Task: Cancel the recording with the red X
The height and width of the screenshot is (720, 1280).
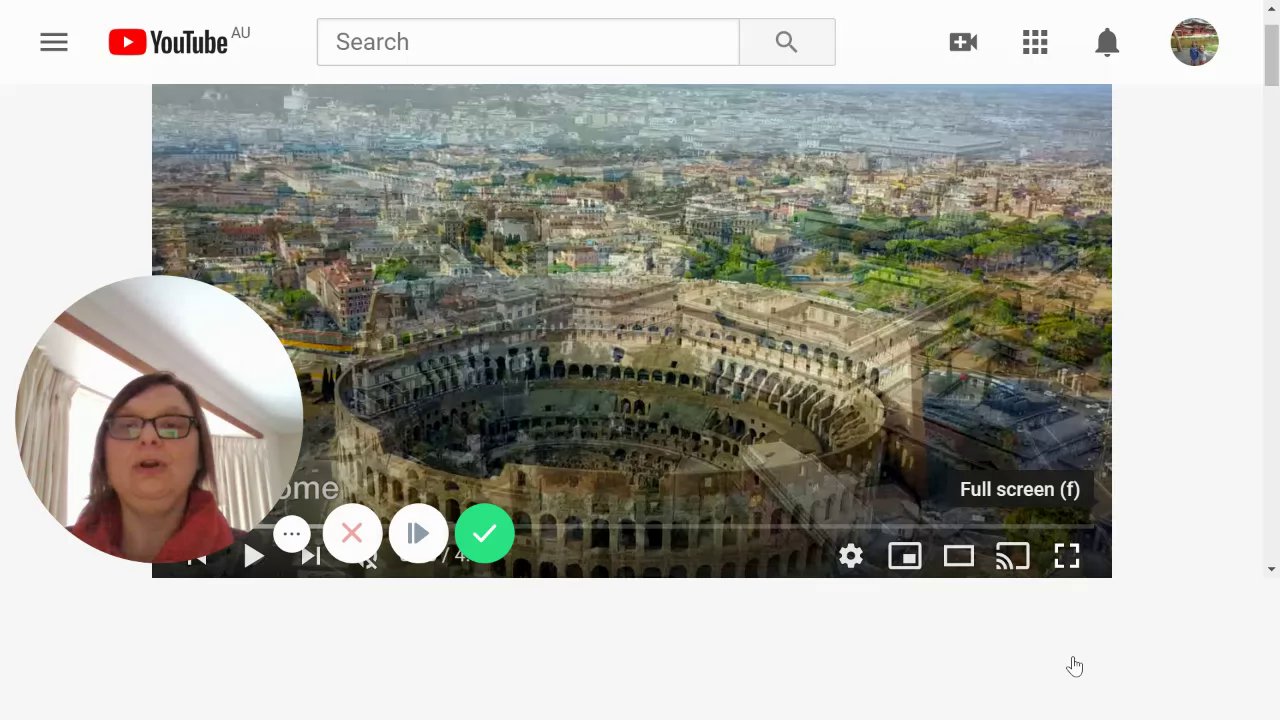Action: click(x=352, y=534)
